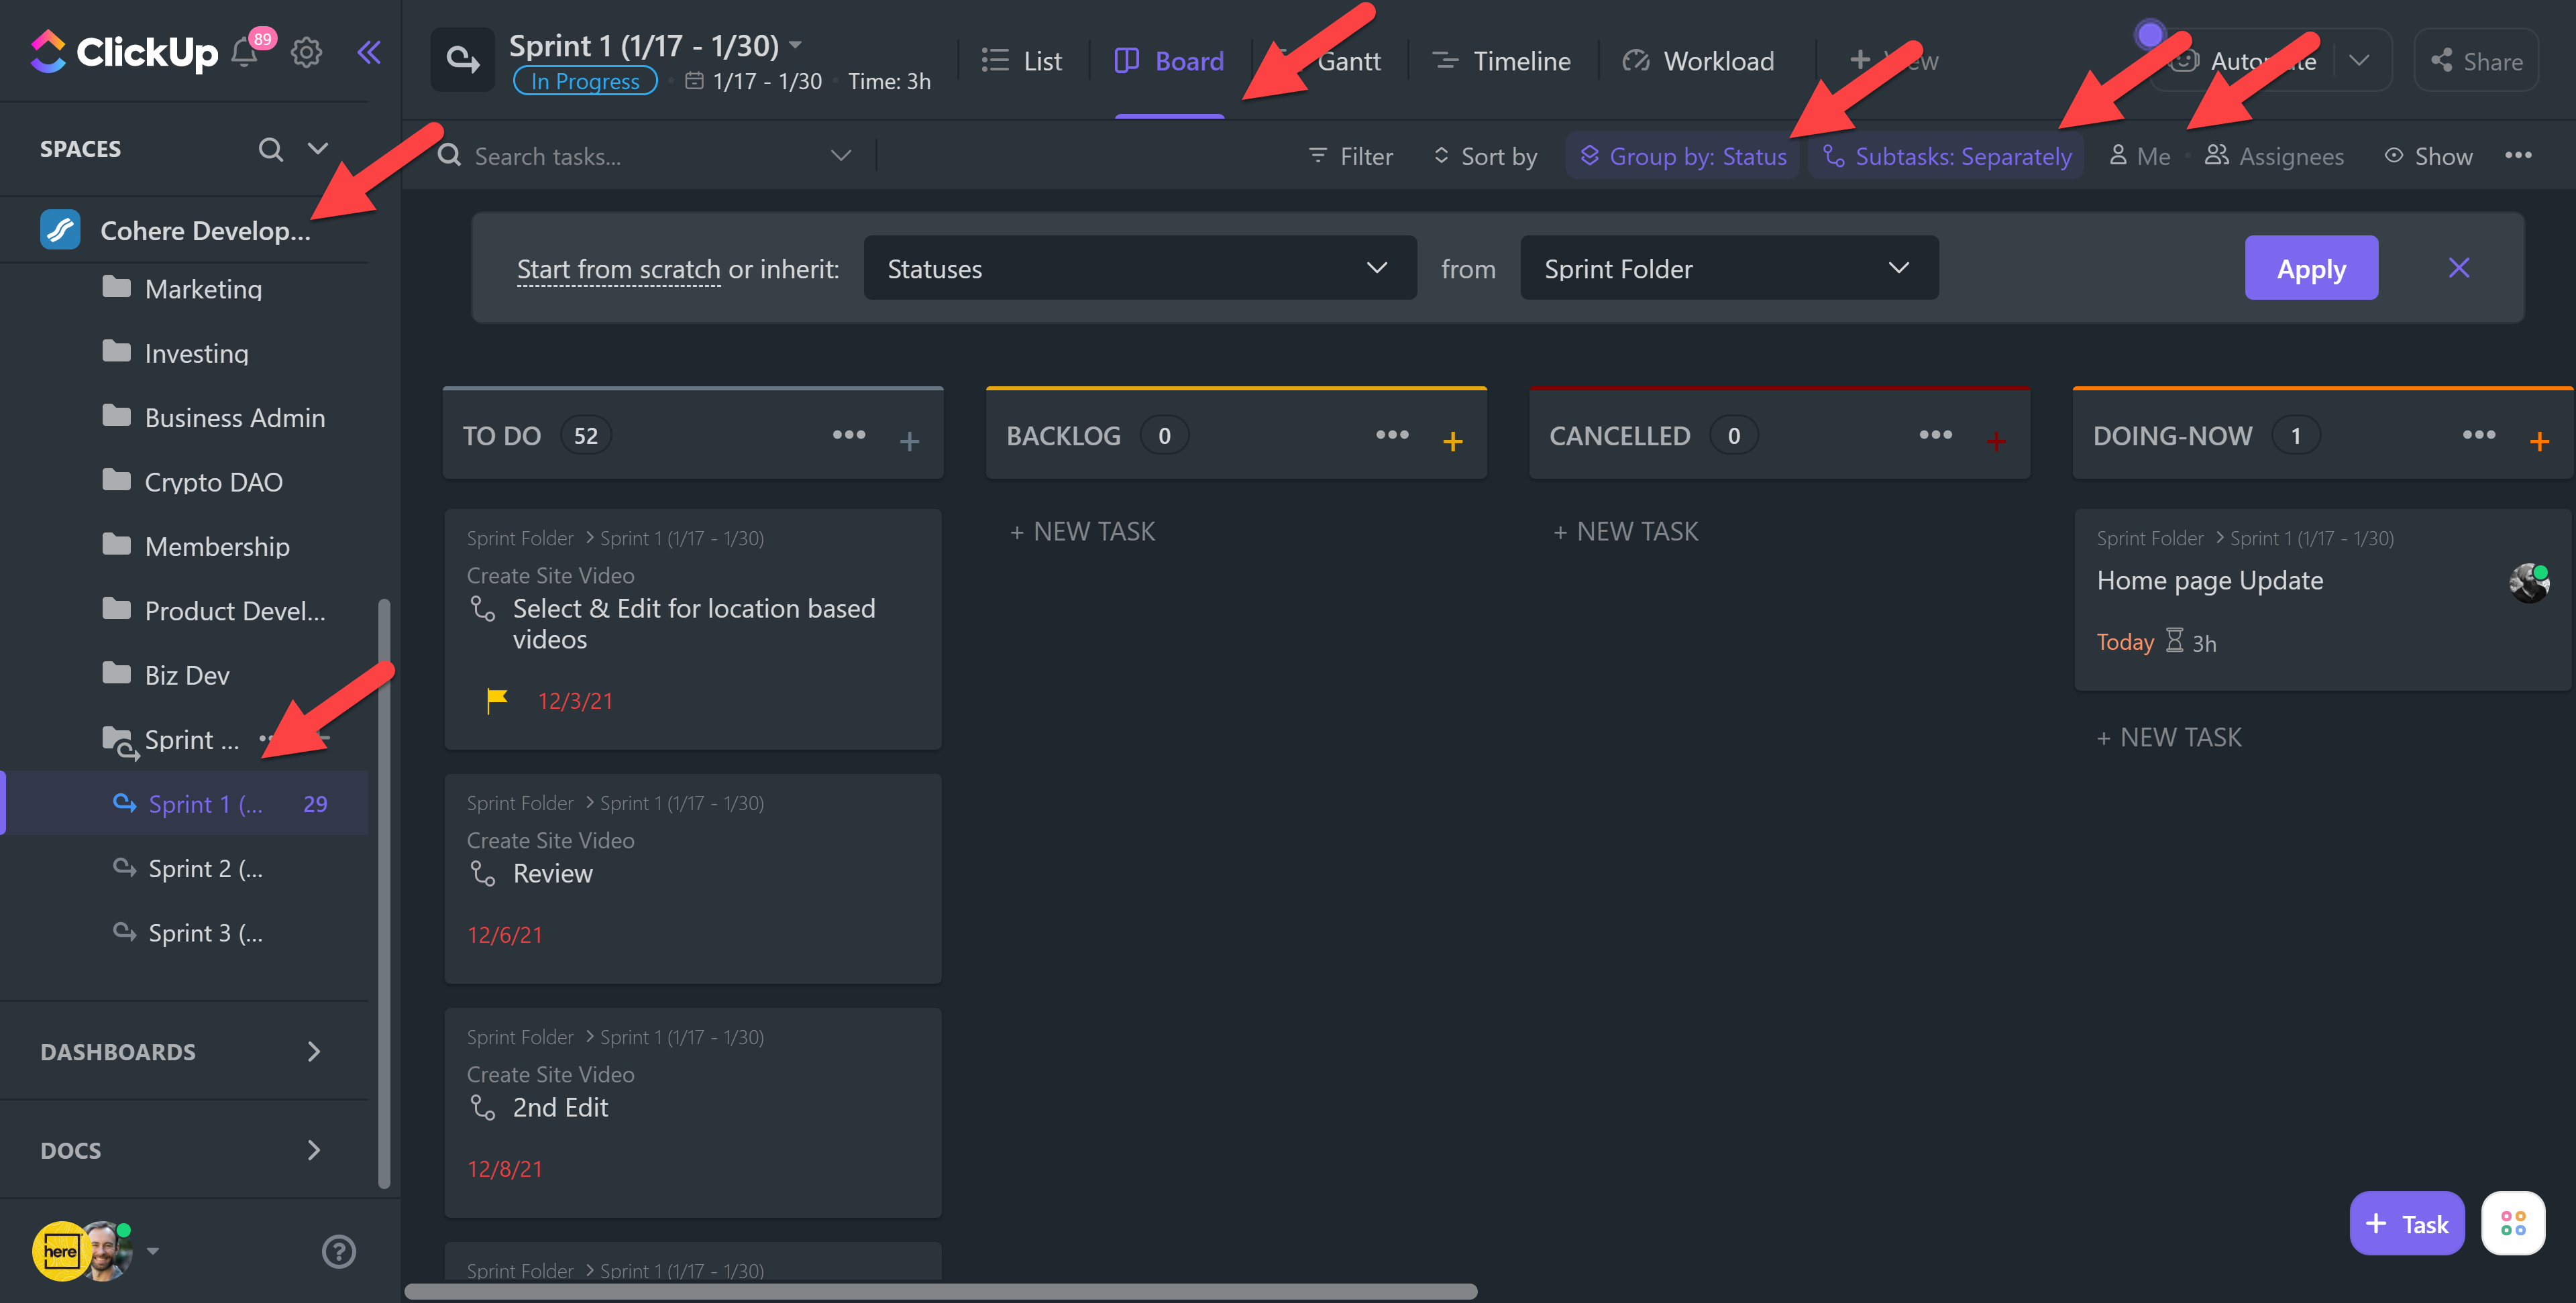Click the purple Task create button

point(2406,1223)
